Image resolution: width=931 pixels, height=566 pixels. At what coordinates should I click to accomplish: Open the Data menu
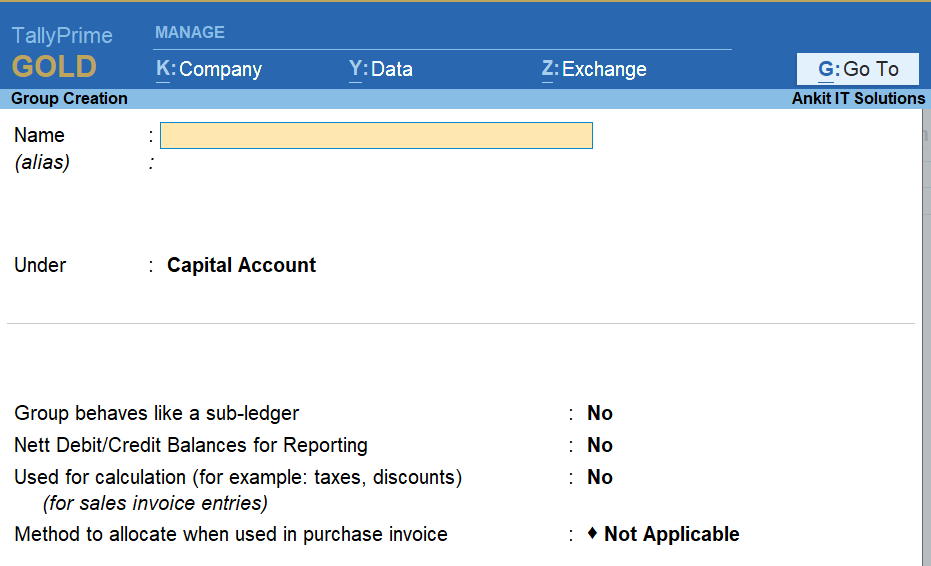click(381, 69)
